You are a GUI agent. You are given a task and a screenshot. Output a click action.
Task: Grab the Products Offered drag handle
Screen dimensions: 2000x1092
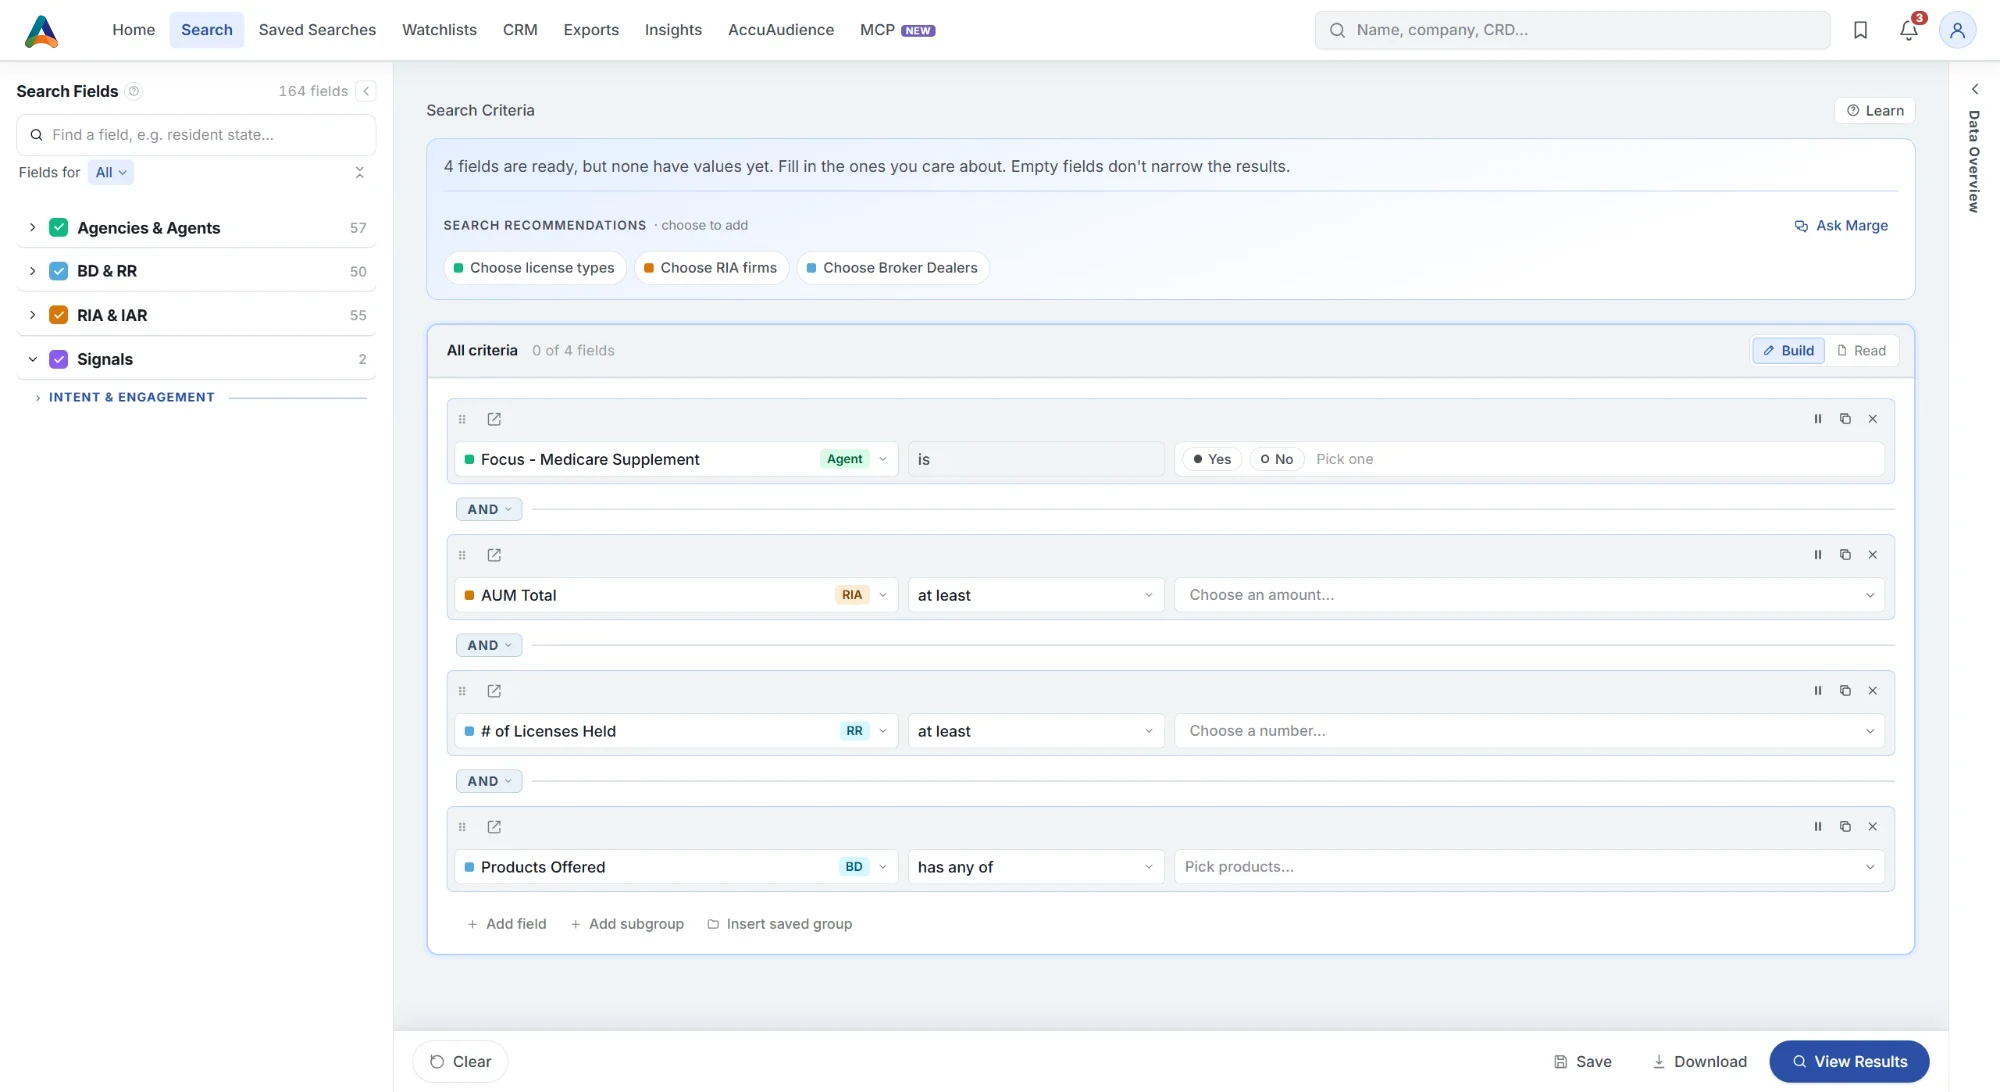[462, 827]
